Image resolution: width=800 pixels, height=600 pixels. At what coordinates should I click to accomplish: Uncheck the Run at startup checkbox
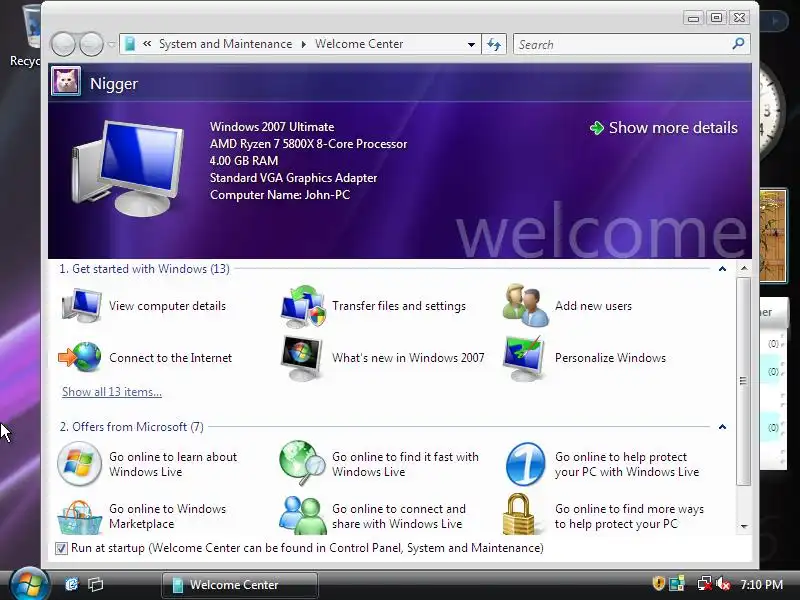pyautogui.click(x=61, y=548)
